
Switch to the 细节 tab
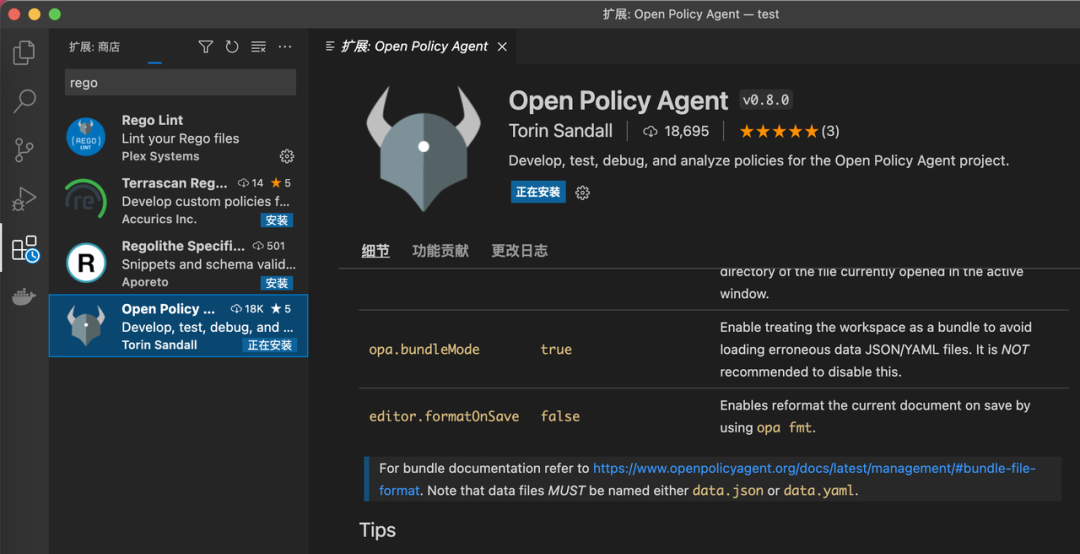[375, 251]
